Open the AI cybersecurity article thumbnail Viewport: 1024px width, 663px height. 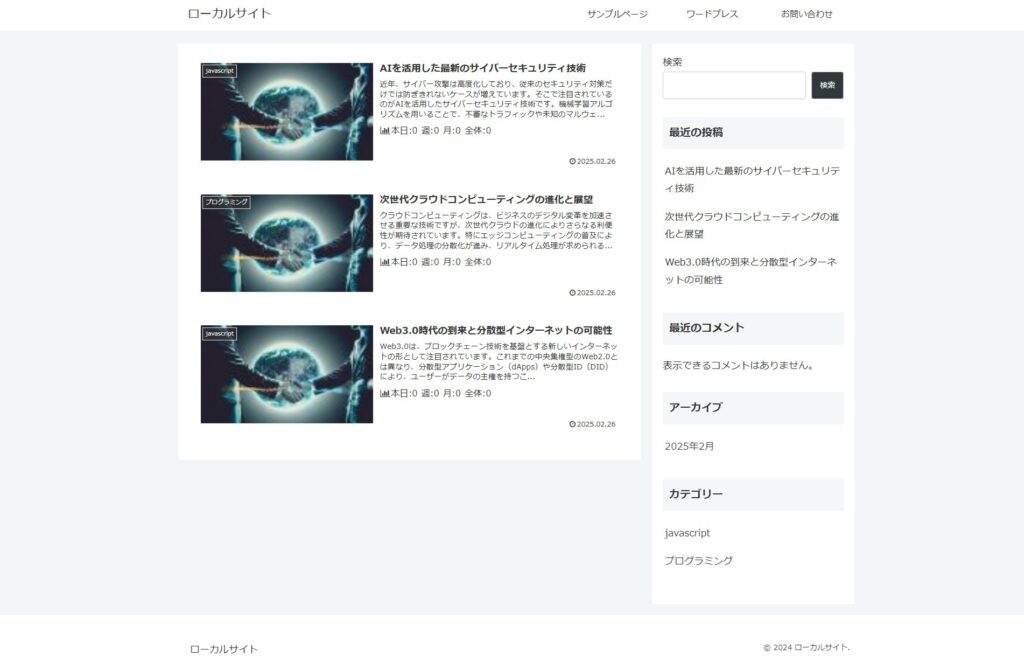[x=286, y=112]
